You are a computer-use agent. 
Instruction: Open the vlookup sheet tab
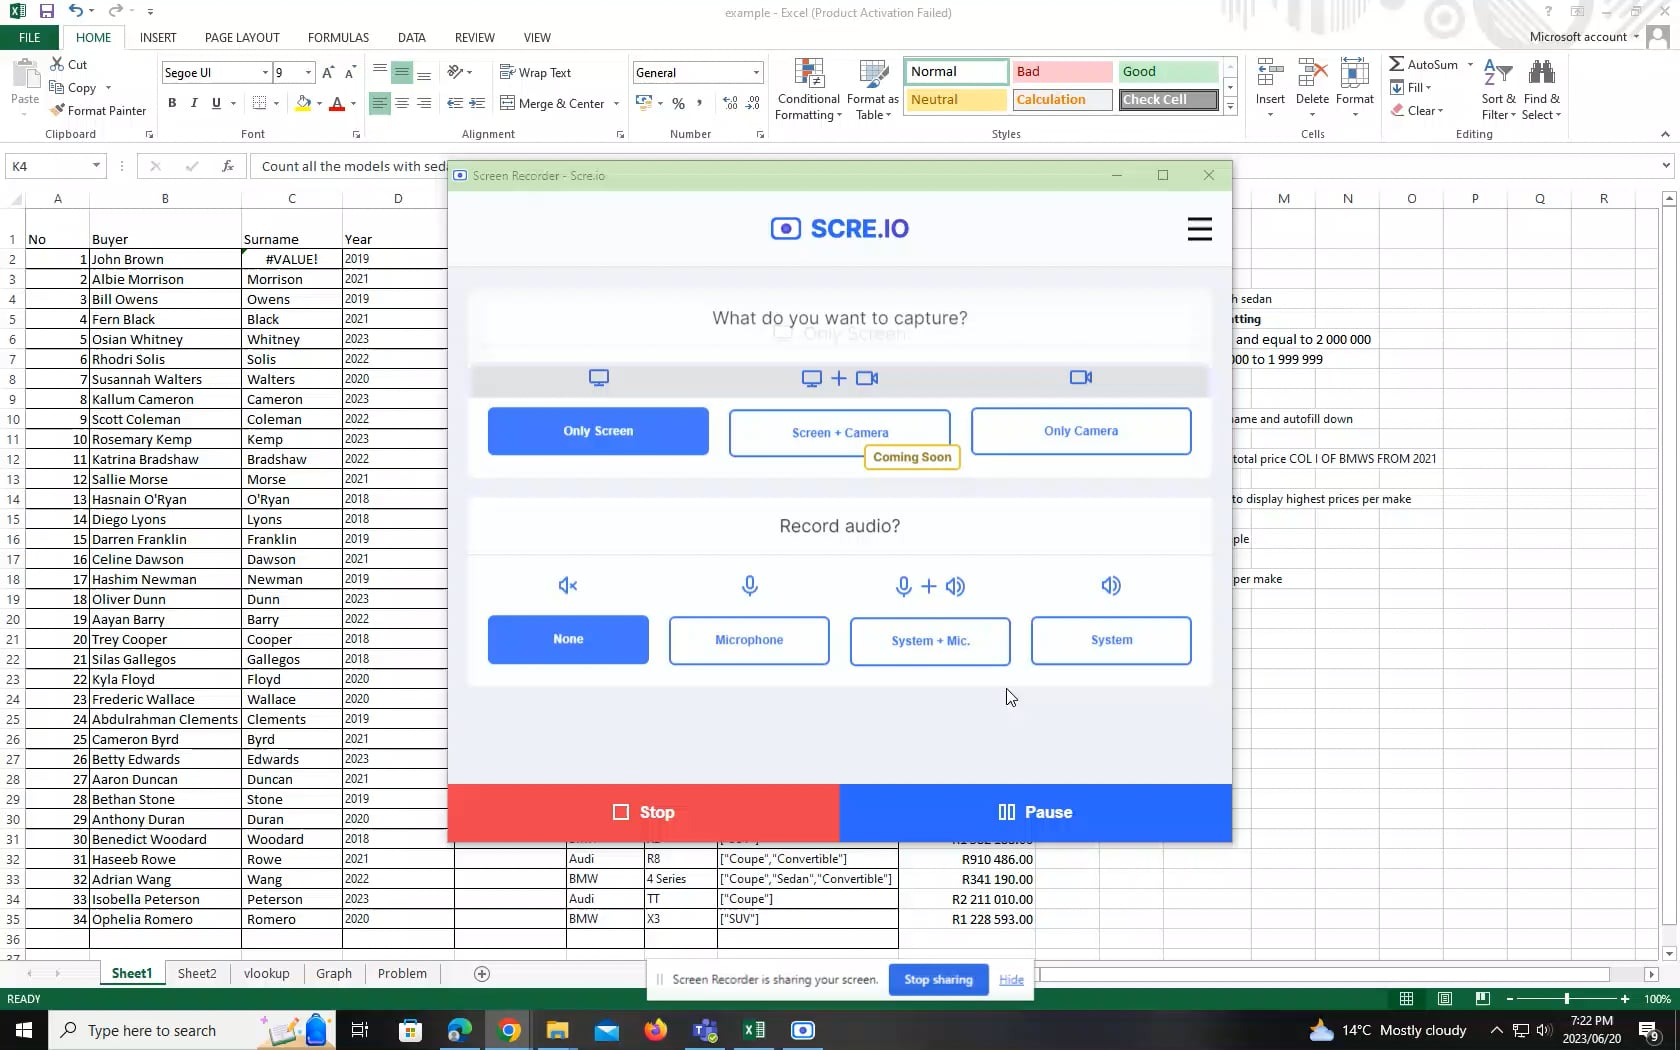pos(266,973)
